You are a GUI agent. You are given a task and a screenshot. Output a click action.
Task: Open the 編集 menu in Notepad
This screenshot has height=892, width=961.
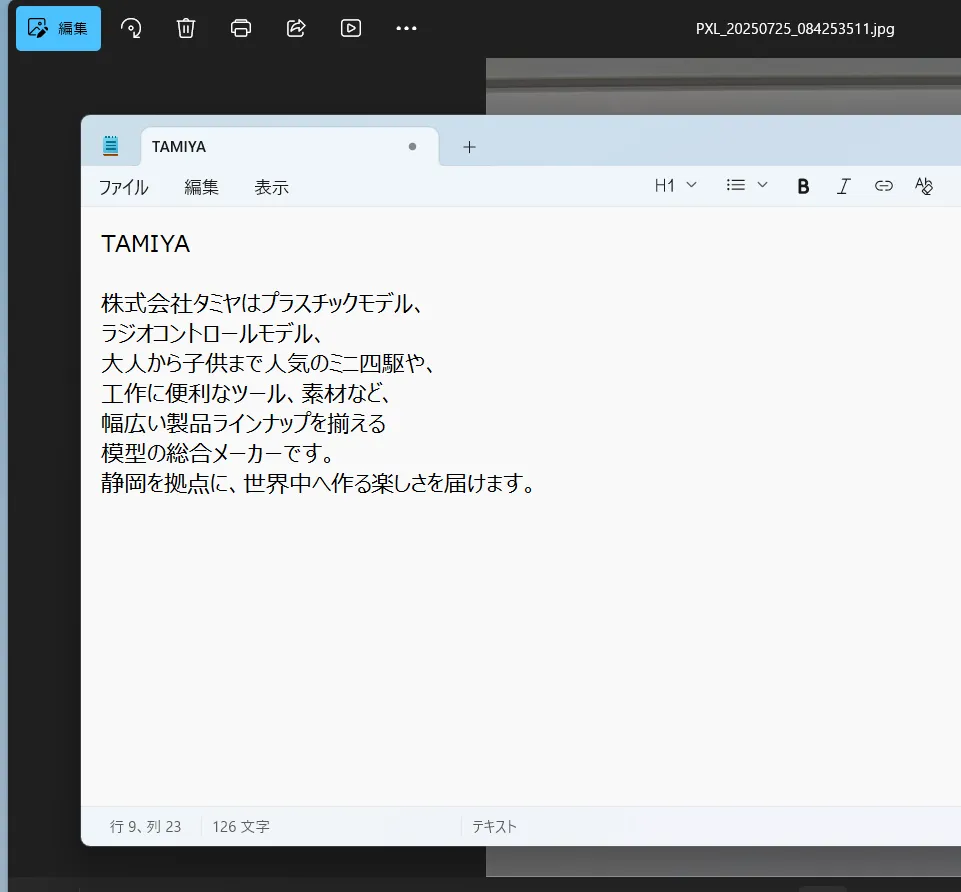point(202,187)
